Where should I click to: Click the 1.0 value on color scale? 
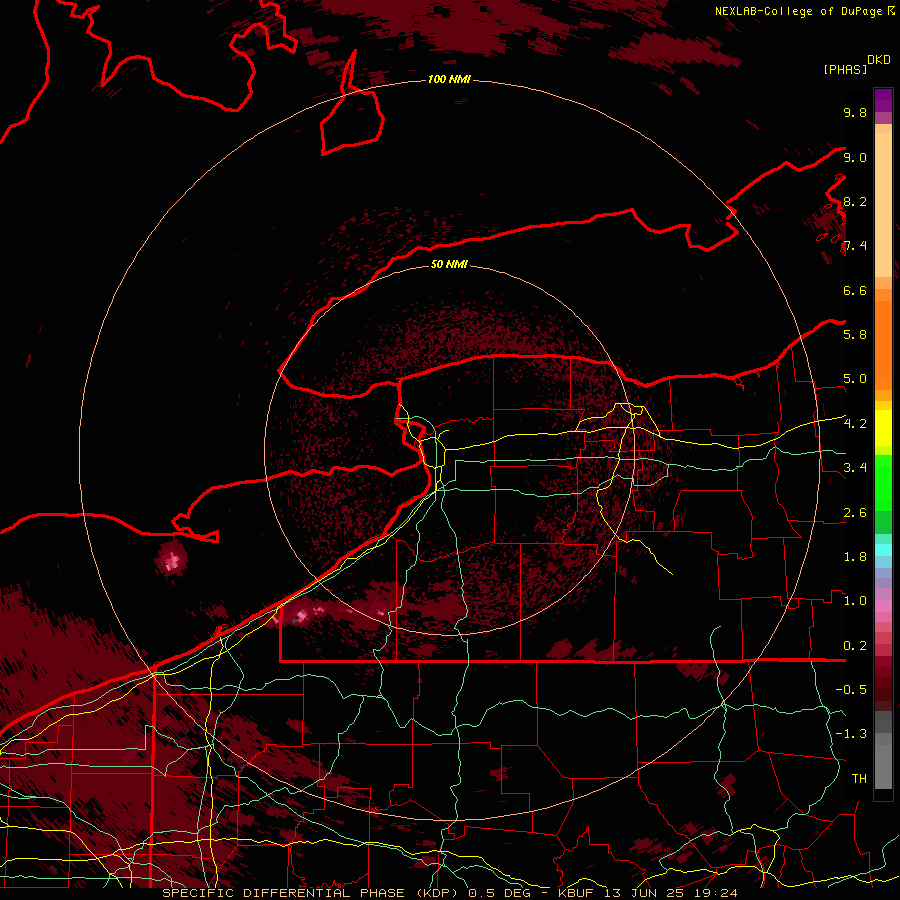click(x=855, y=601)
